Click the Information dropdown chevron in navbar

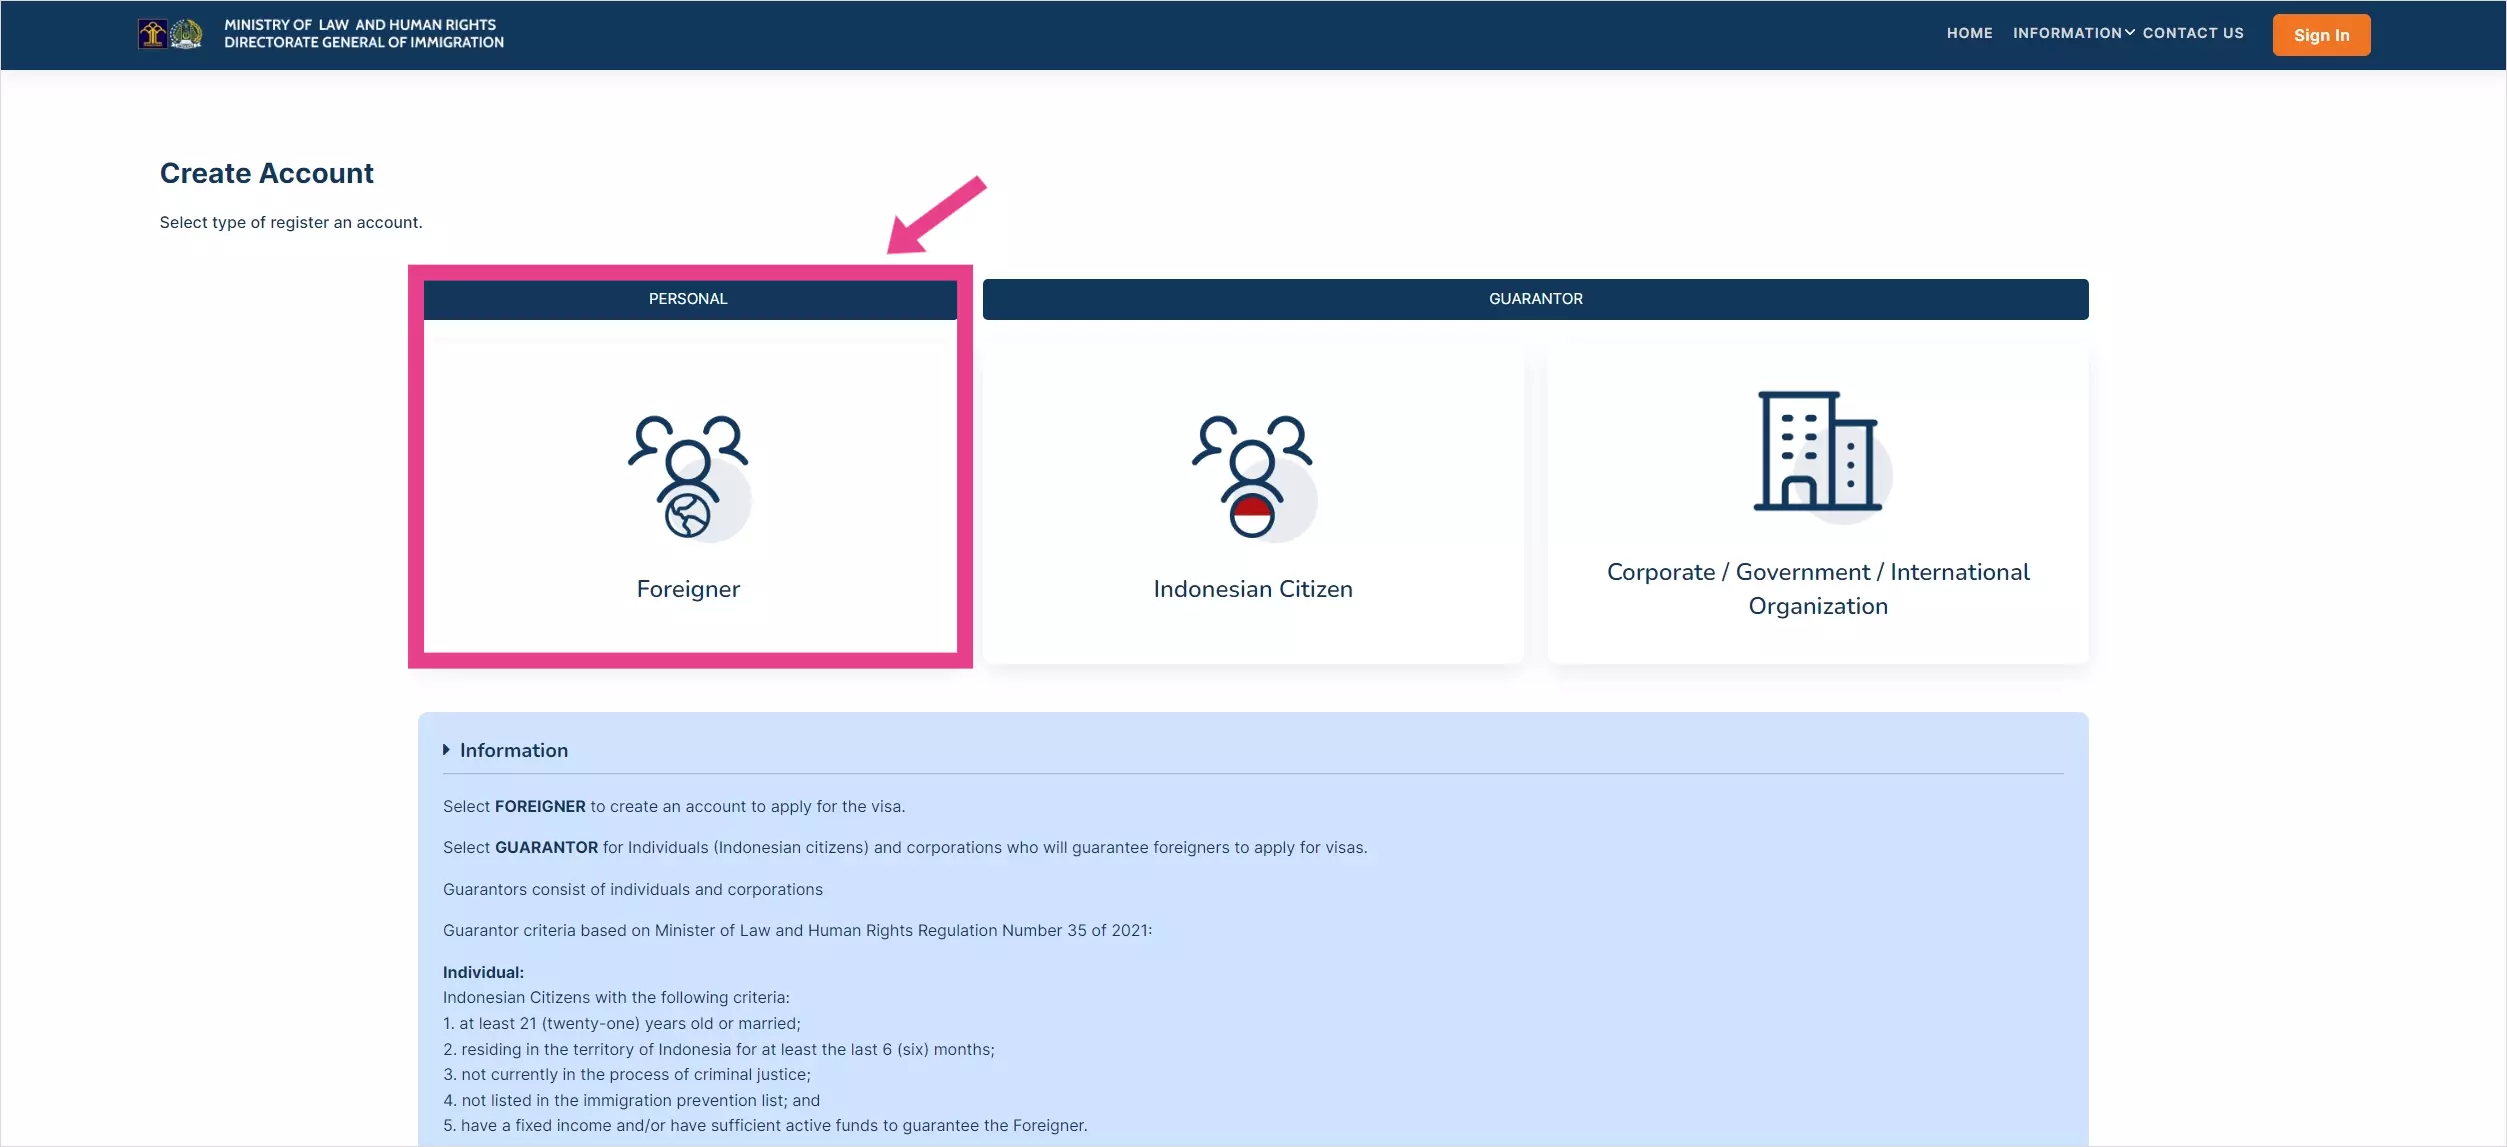click(2129, 33)
